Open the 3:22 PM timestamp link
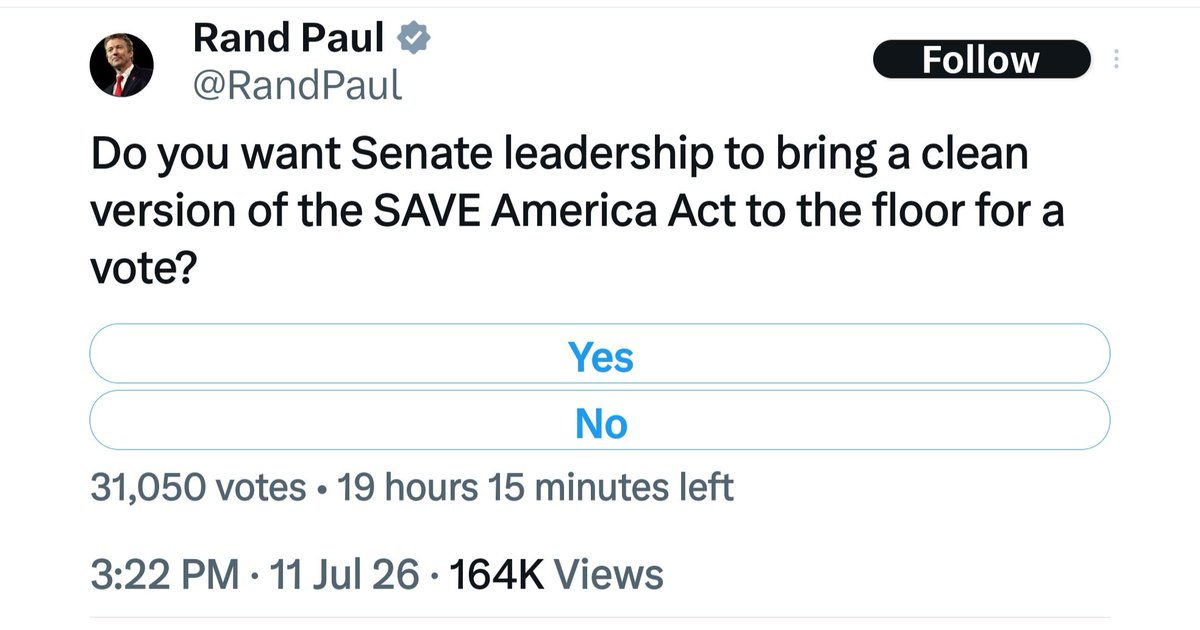 (x=165, y=574)
